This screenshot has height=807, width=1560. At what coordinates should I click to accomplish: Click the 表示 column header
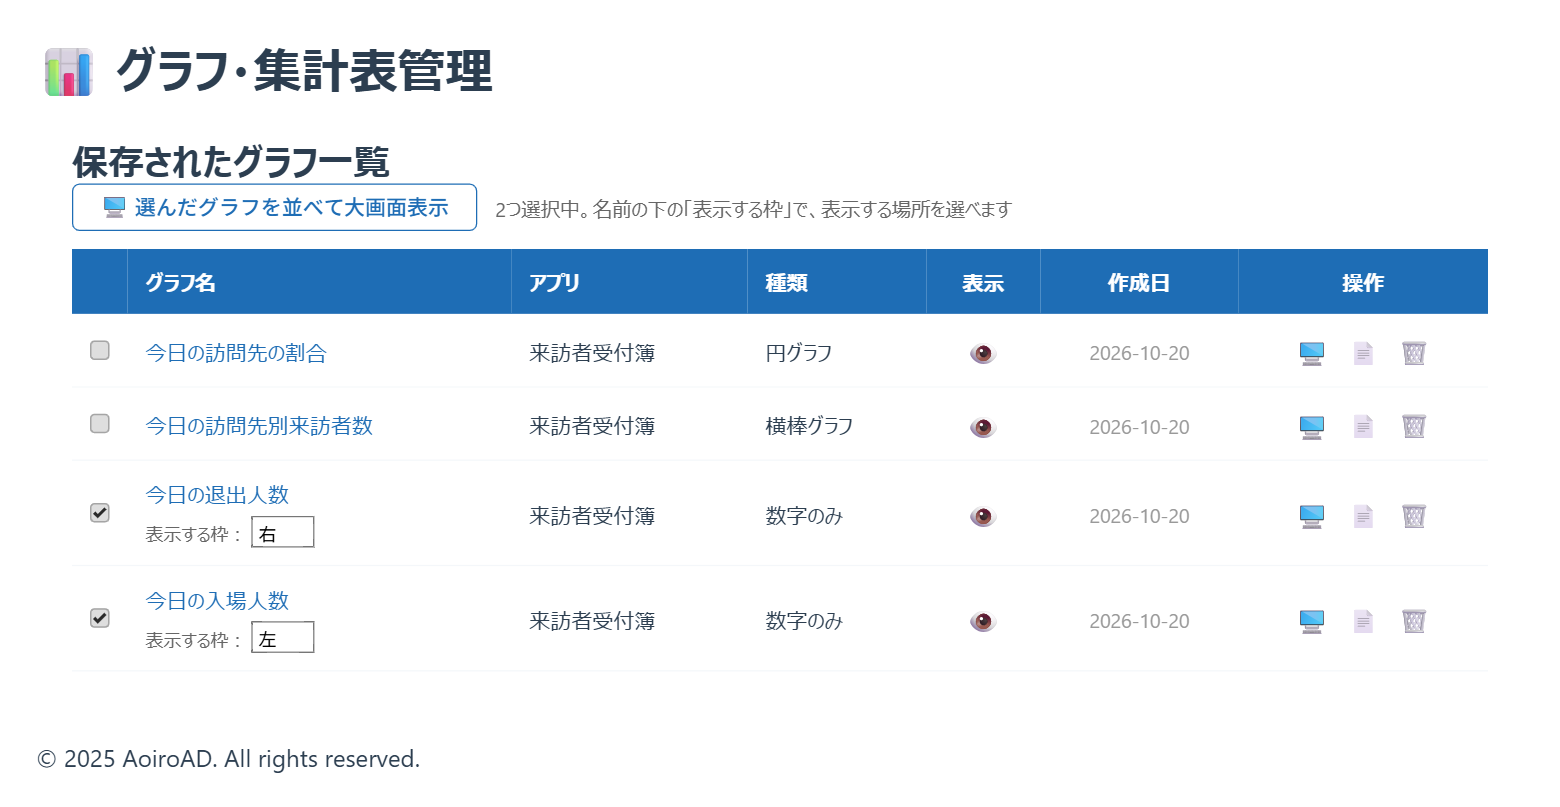click(x=983, y=283)
